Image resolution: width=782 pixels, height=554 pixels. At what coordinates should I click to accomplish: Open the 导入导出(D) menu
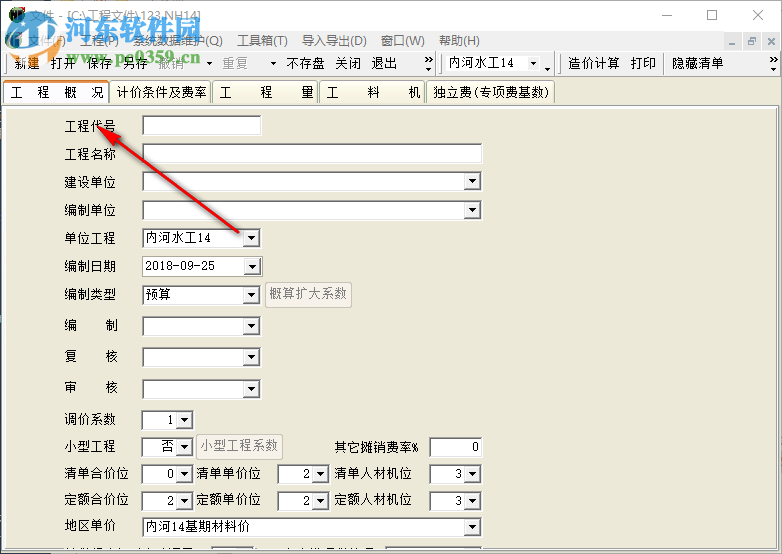[334, 40]
